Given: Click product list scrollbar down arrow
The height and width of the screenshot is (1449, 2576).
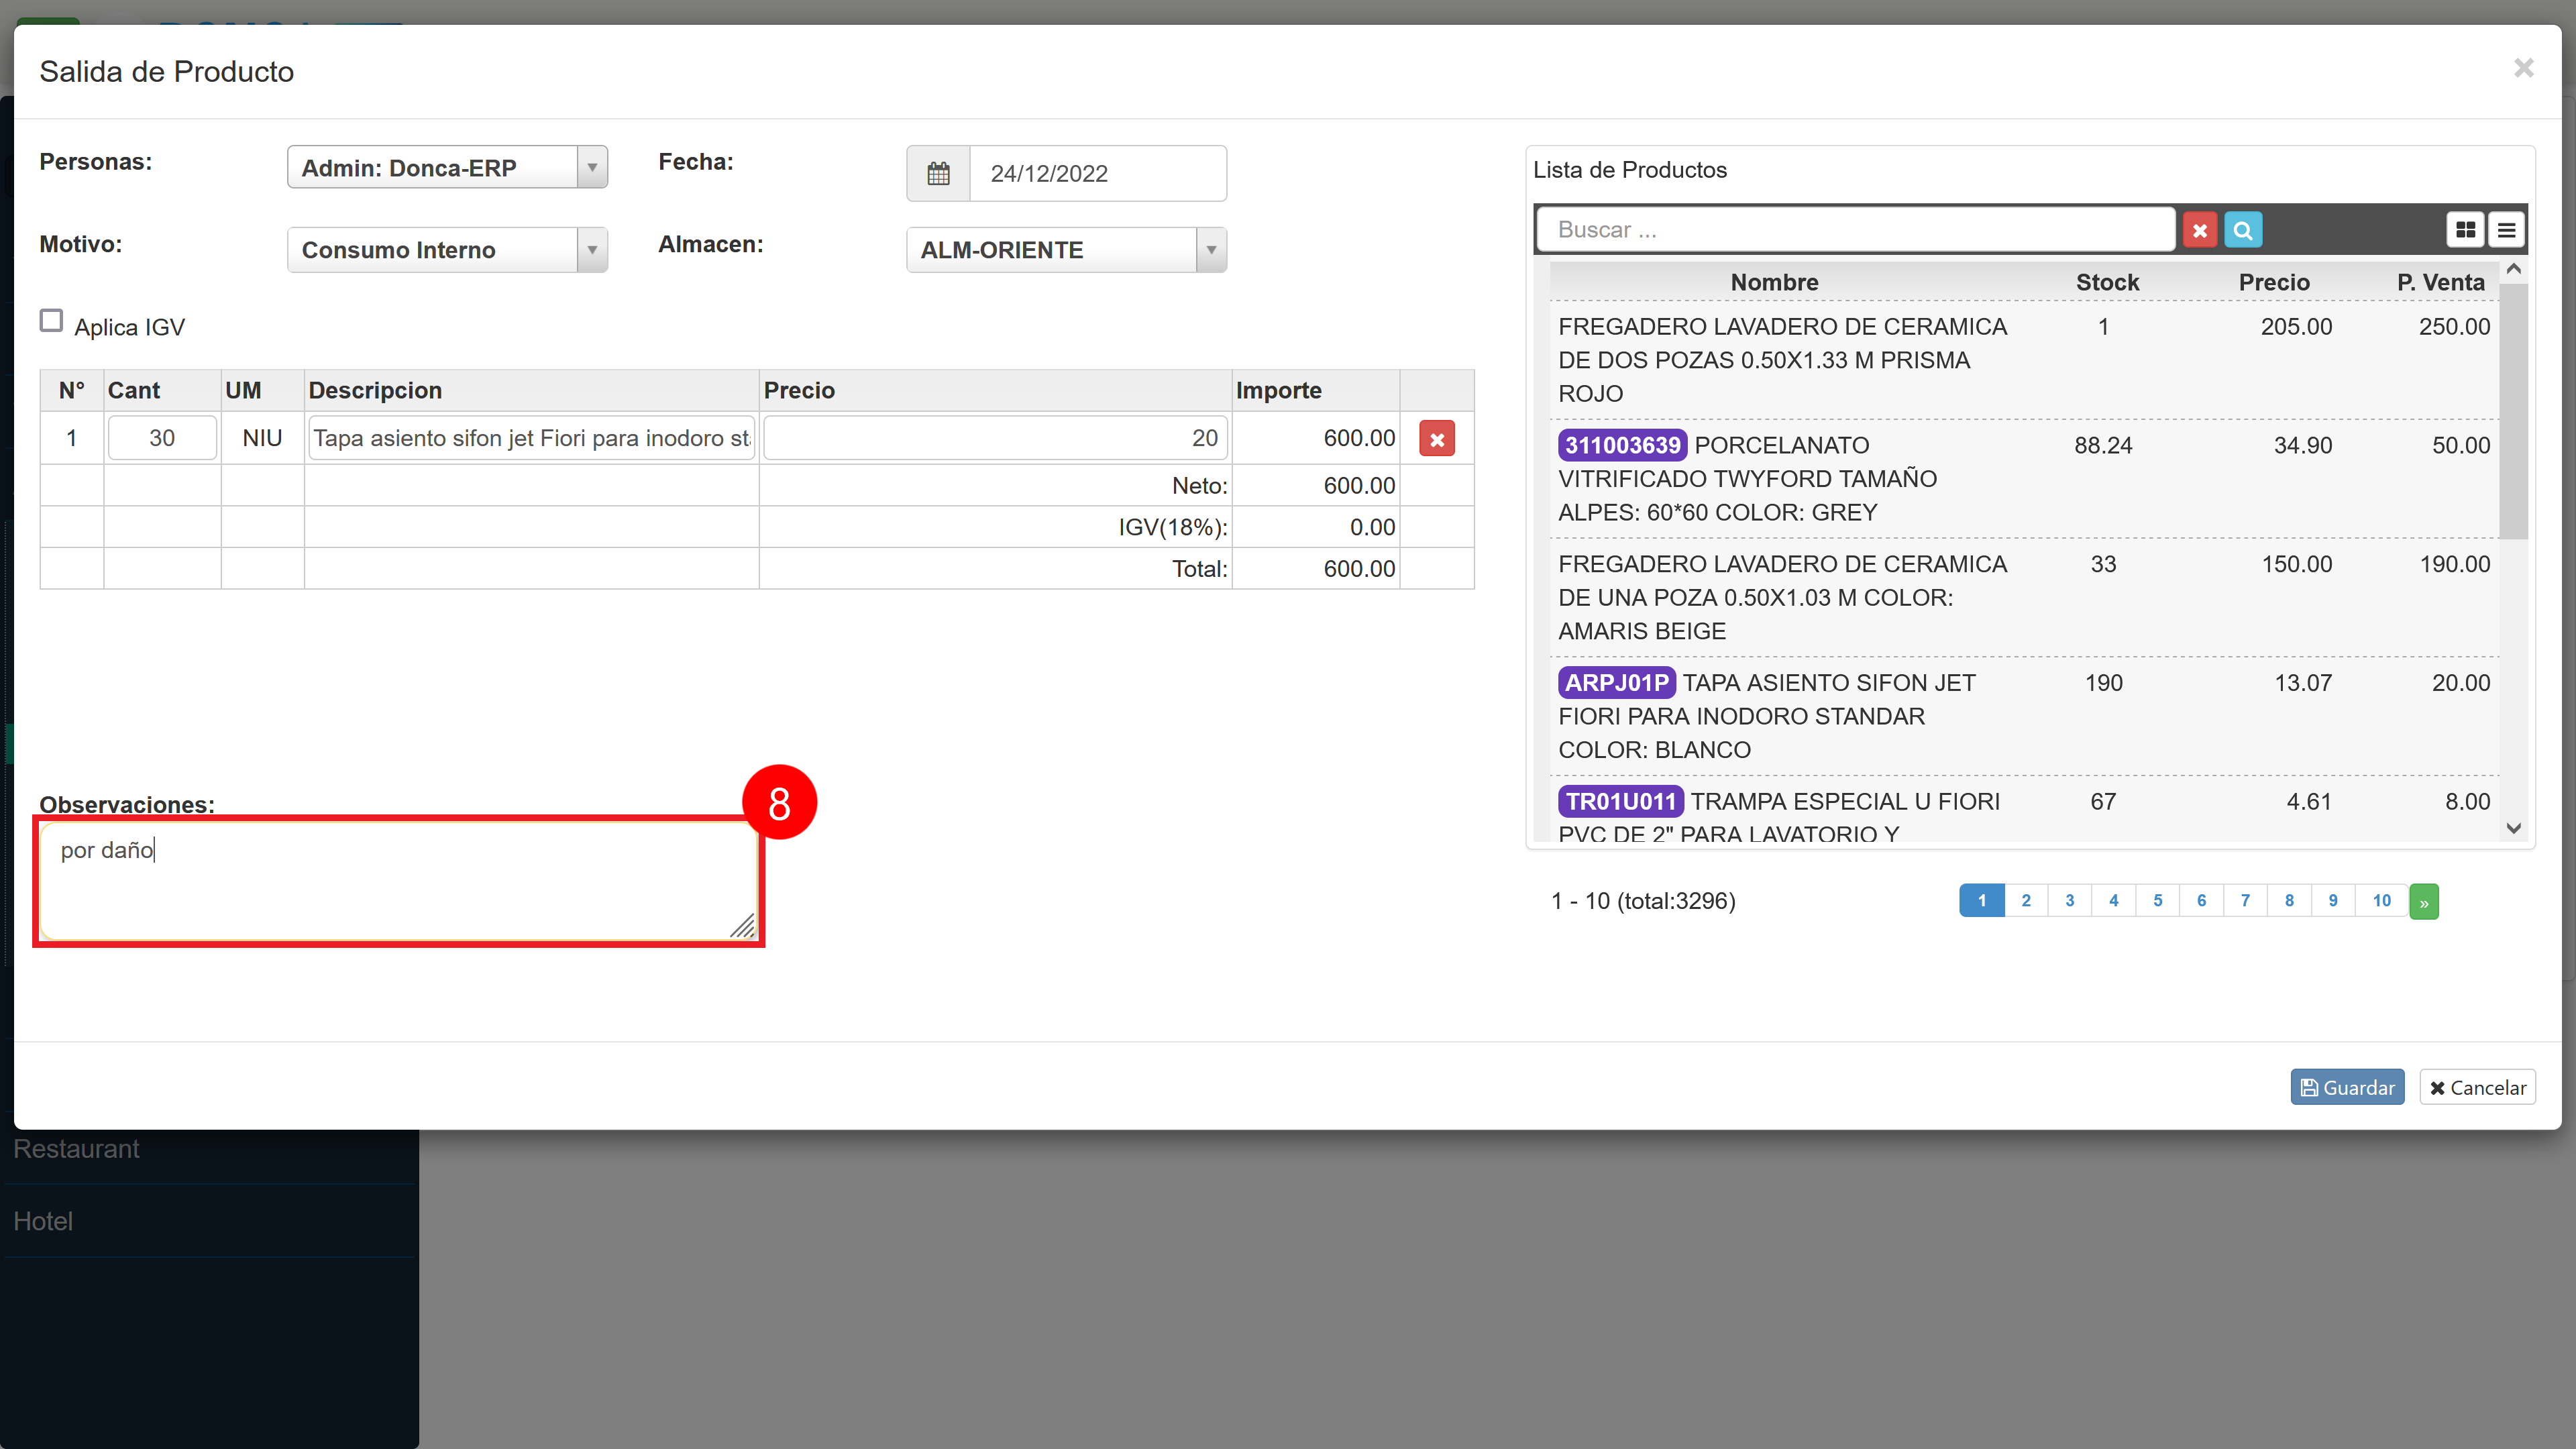Looking at the screenshot, I should (2513, 828).
